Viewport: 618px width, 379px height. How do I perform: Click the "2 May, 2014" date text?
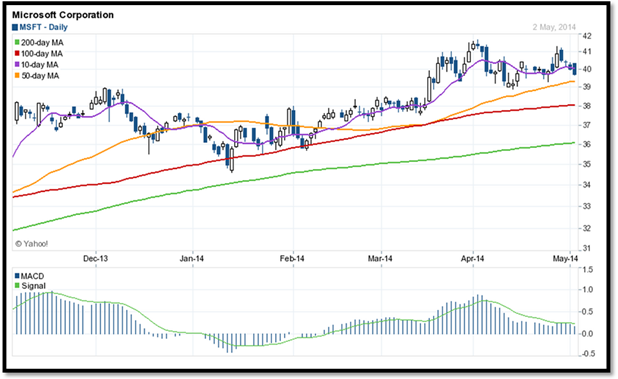554,27
